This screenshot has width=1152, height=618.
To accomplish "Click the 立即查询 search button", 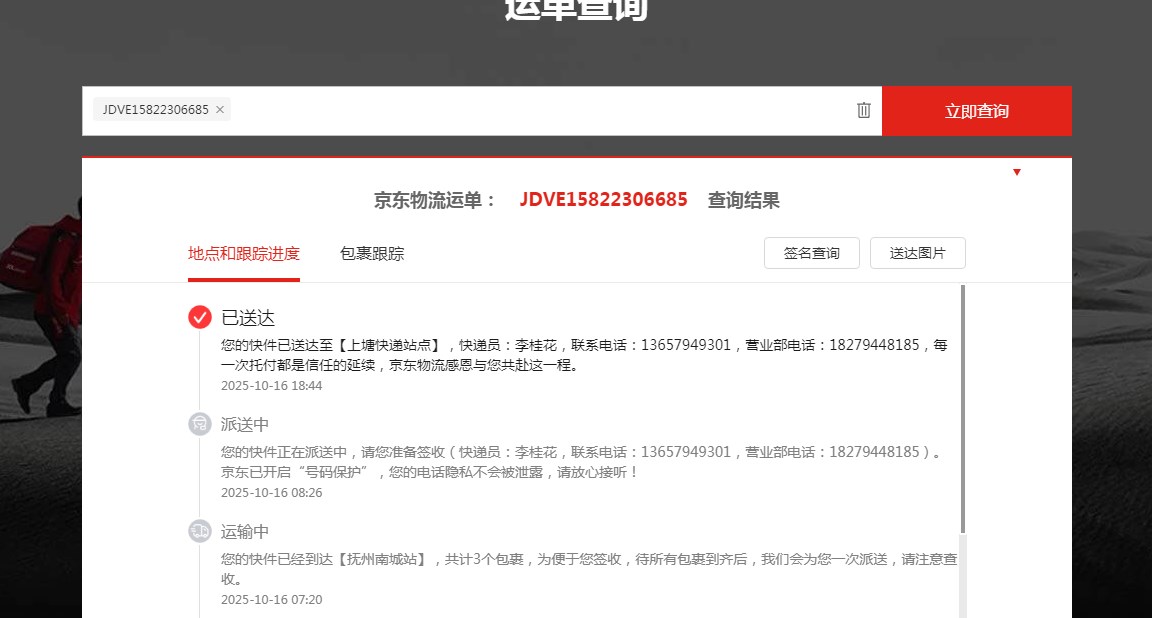I will point(976,111).
